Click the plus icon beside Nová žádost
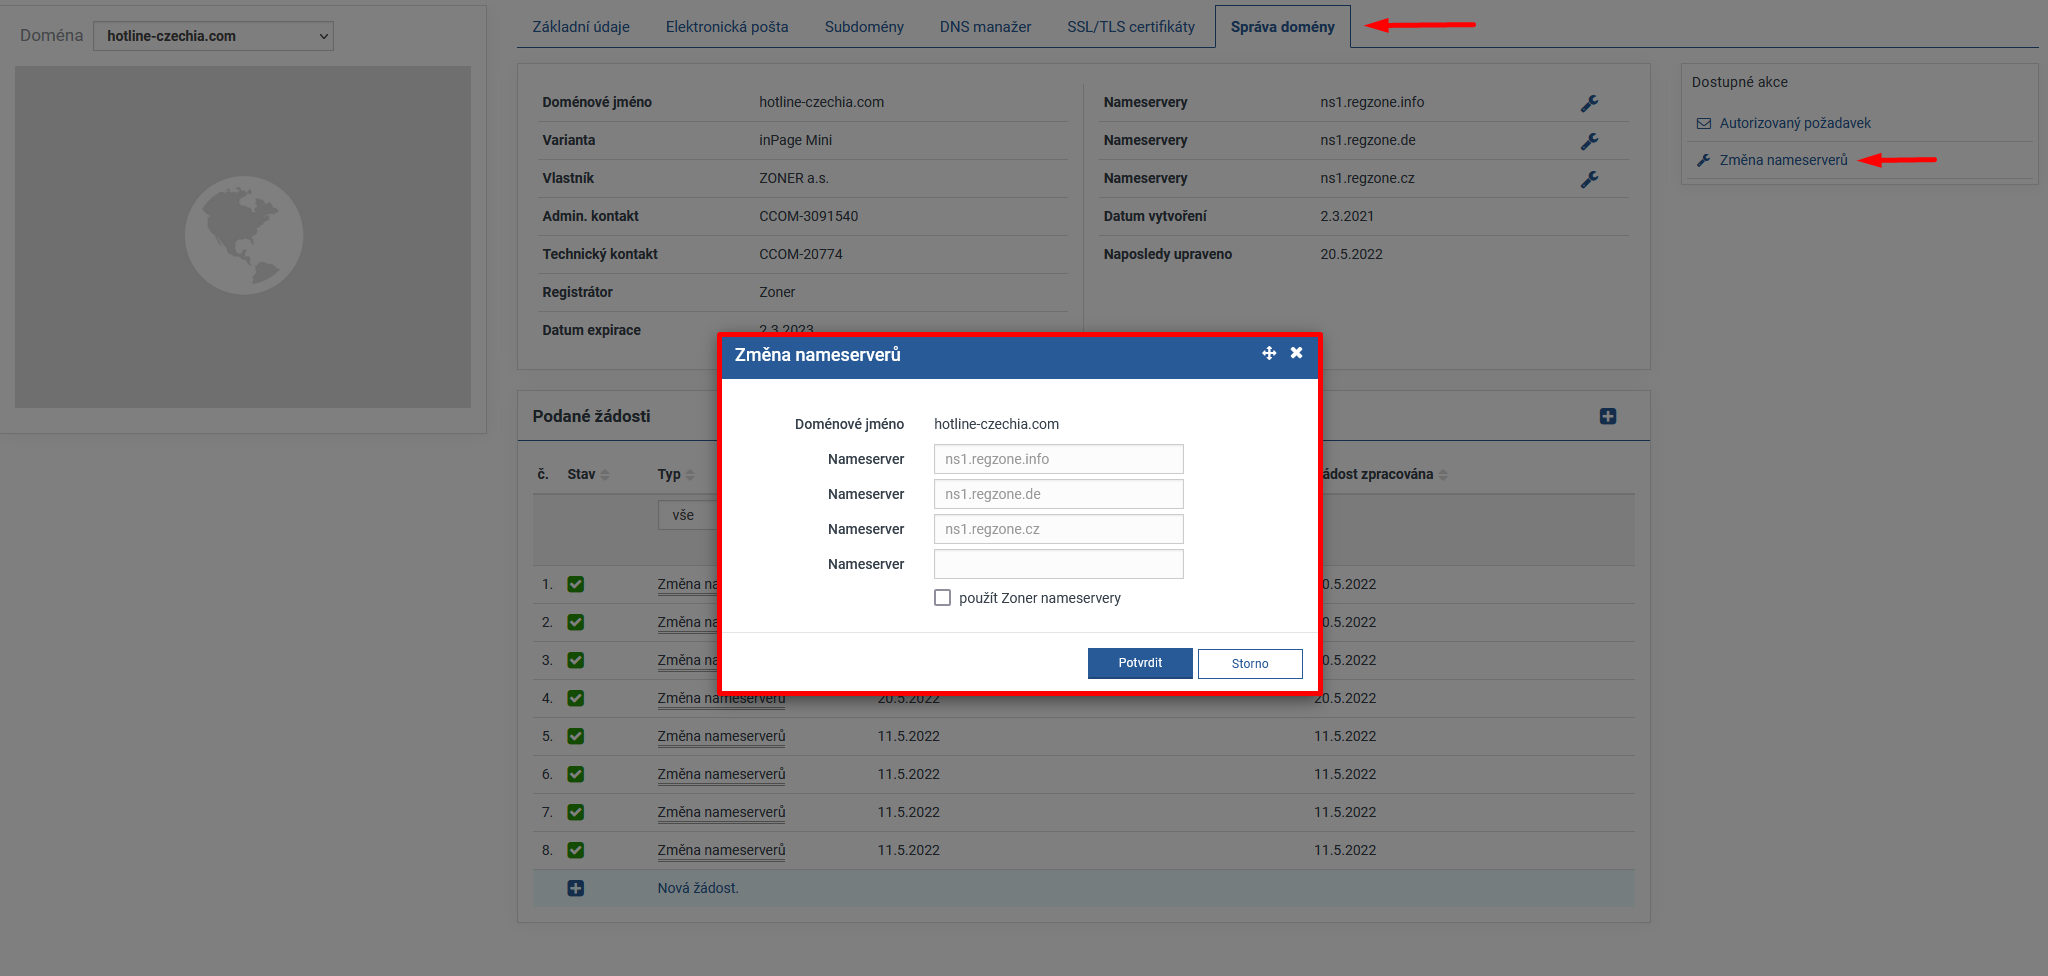The height and width of the screenshot is (976, 2048). 576,888
